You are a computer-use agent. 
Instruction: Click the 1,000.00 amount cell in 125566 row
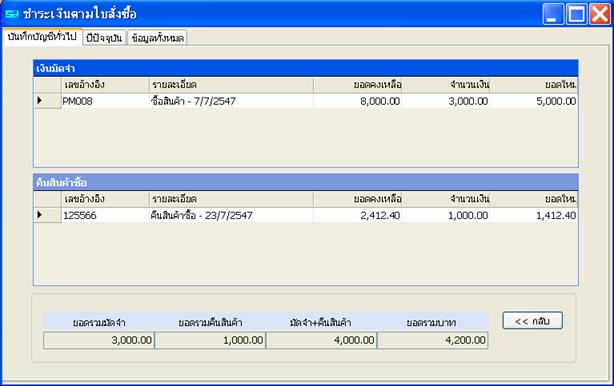tap(446, 215)
